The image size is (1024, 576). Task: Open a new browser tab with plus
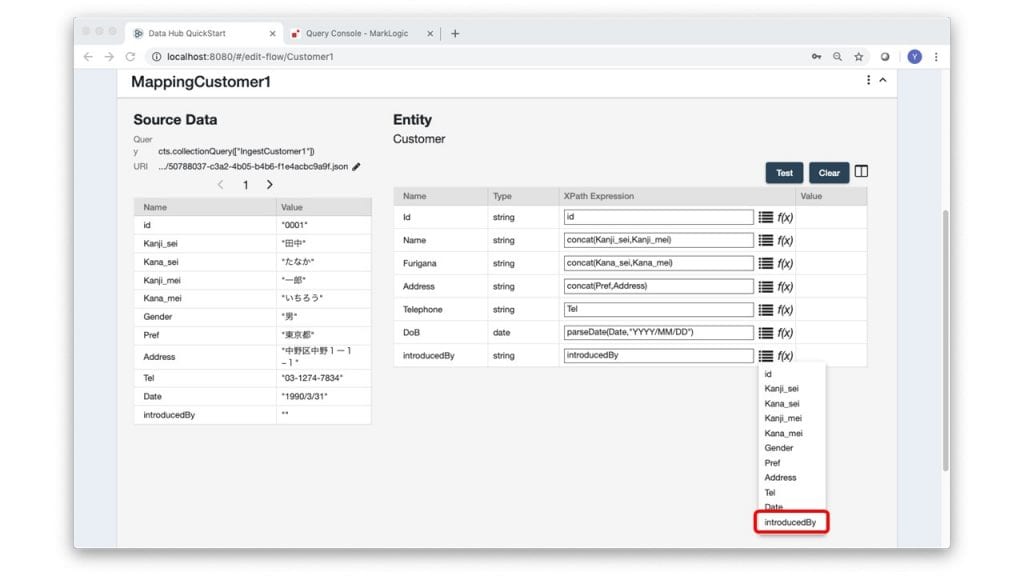pos(455,33)
